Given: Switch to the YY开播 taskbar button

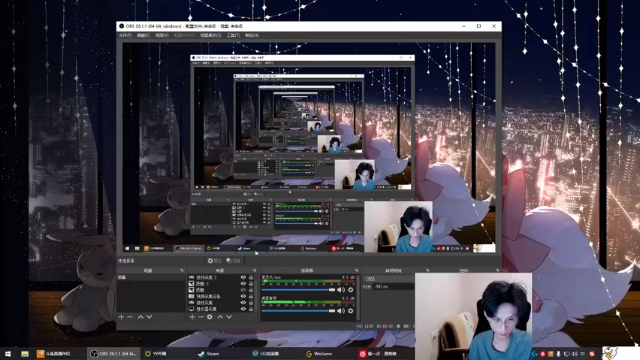Looking at the screenshot, I should 156,354.
